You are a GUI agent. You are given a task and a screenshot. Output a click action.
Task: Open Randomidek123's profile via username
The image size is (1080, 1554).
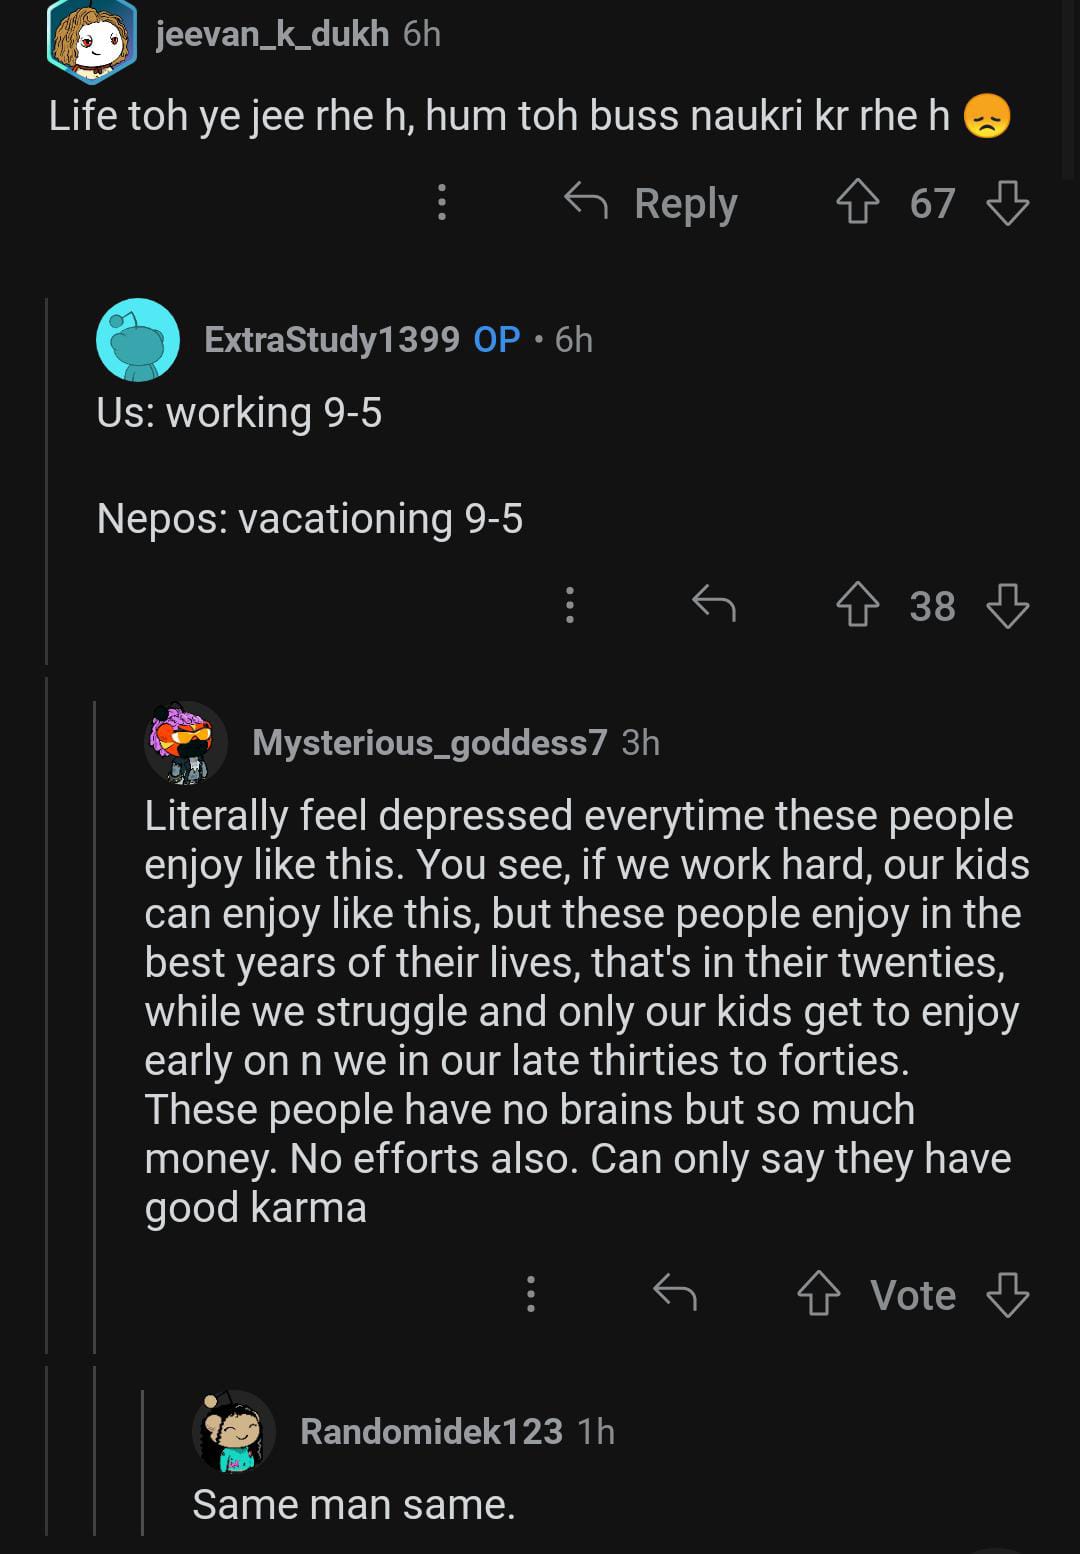pyautogui.click(x=431, y=1432)
